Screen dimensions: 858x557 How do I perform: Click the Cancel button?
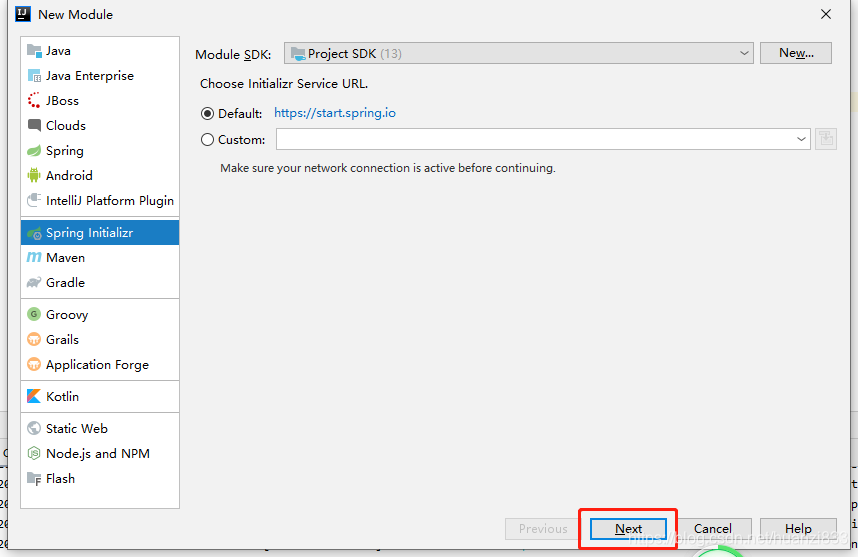coord(712,529)
